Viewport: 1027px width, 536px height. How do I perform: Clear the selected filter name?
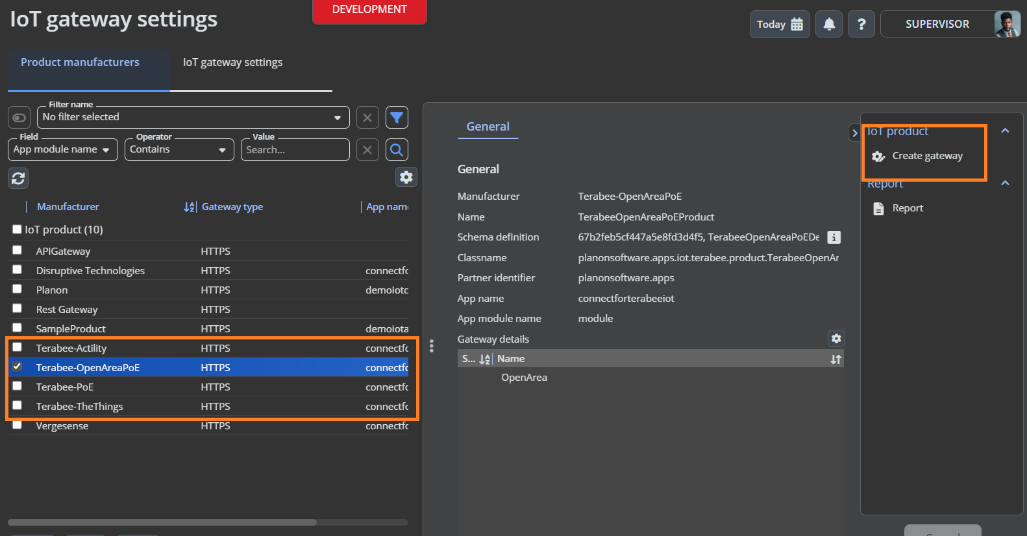(367, 117)
